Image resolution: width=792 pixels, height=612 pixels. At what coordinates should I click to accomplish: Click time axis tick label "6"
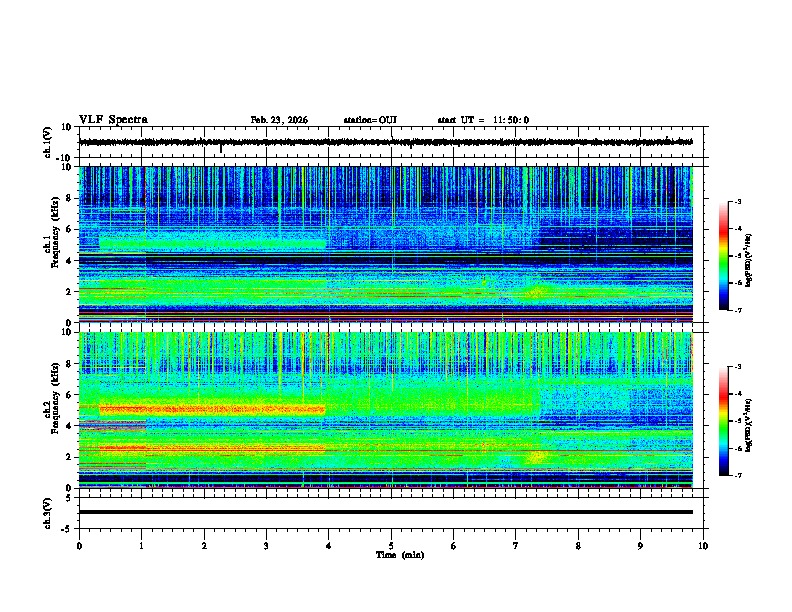pyautogui.click(x=454, y=546)
